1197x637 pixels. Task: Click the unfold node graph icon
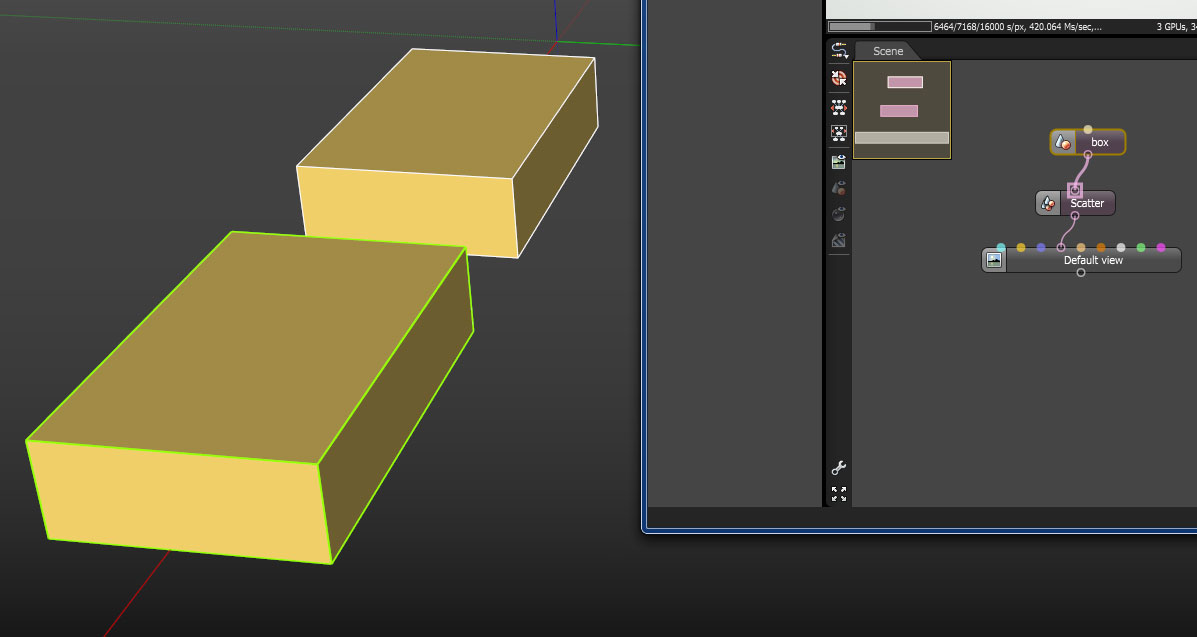(839, 106)
